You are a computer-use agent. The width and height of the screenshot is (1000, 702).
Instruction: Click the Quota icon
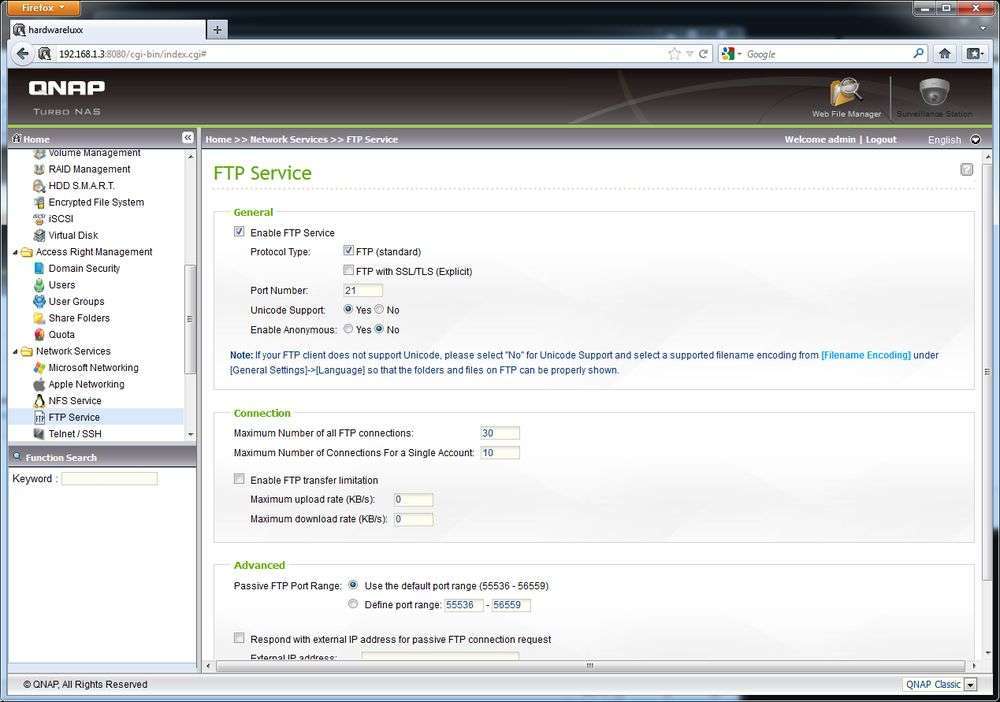click(x=39, y=335)
